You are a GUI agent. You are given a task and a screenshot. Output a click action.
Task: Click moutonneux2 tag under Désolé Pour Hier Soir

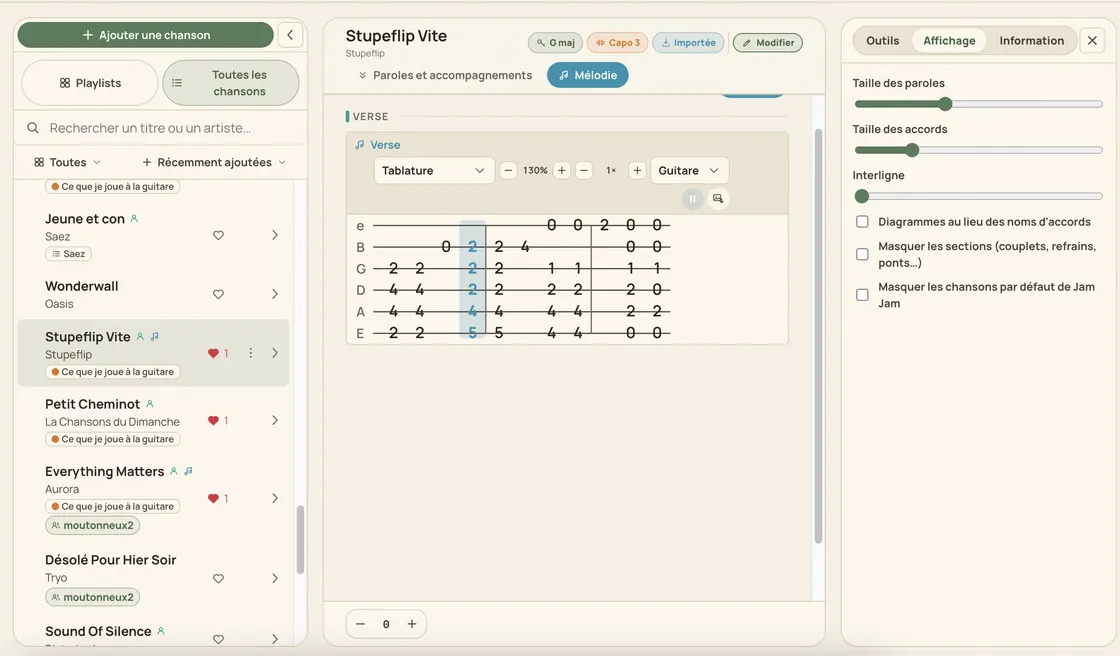93,597
